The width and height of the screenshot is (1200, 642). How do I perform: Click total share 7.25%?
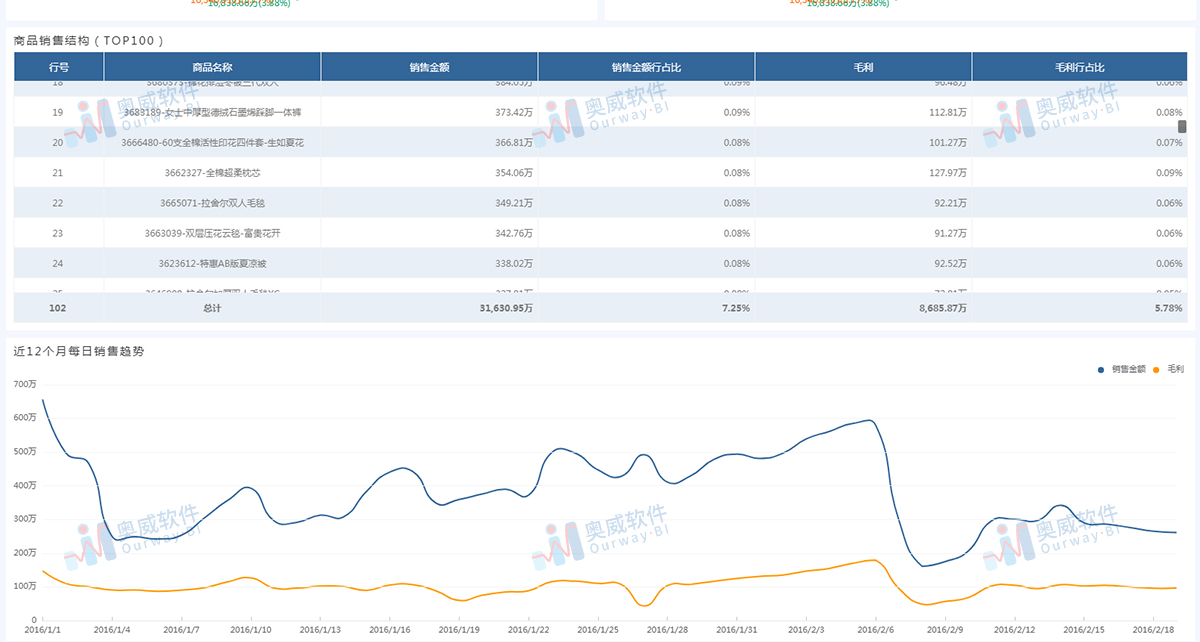[x=738, y=308]
